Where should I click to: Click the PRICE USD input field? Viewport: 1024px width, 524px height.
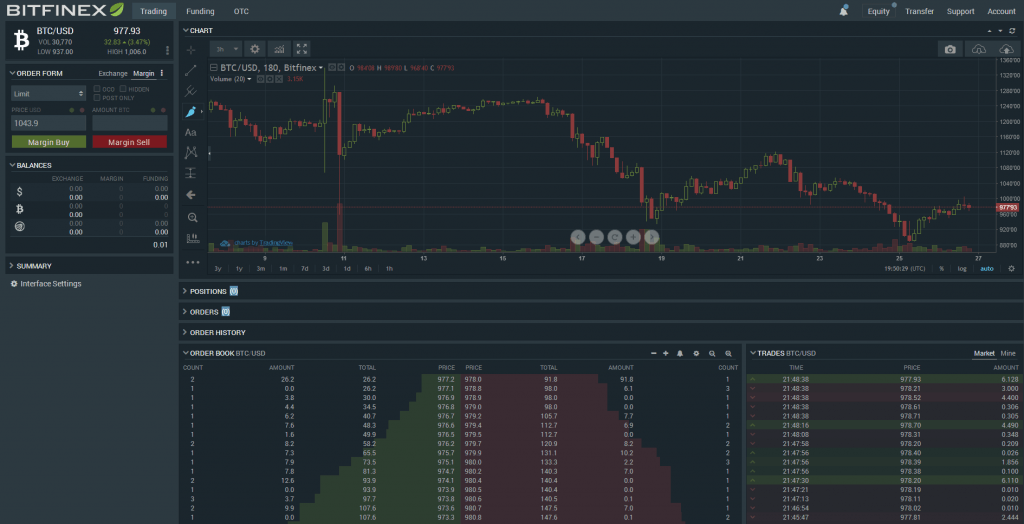click(49, 123)
